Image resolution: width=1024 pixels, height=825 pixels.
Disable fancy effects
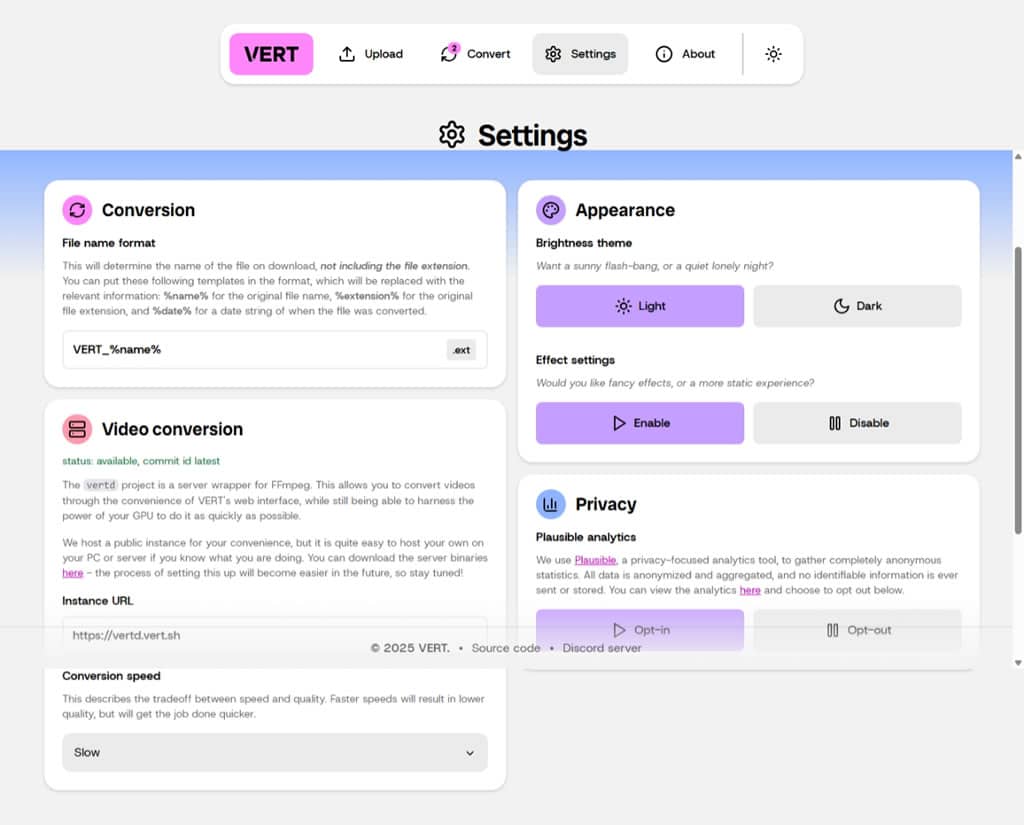pyautogui.click(x=857, y=423)
